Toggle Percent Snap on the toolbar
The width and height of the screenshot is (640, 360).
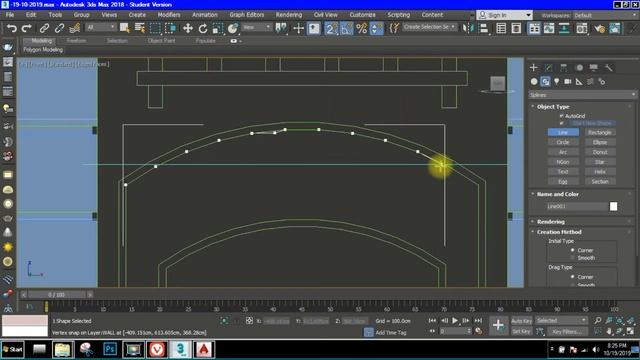click(362, 28)
